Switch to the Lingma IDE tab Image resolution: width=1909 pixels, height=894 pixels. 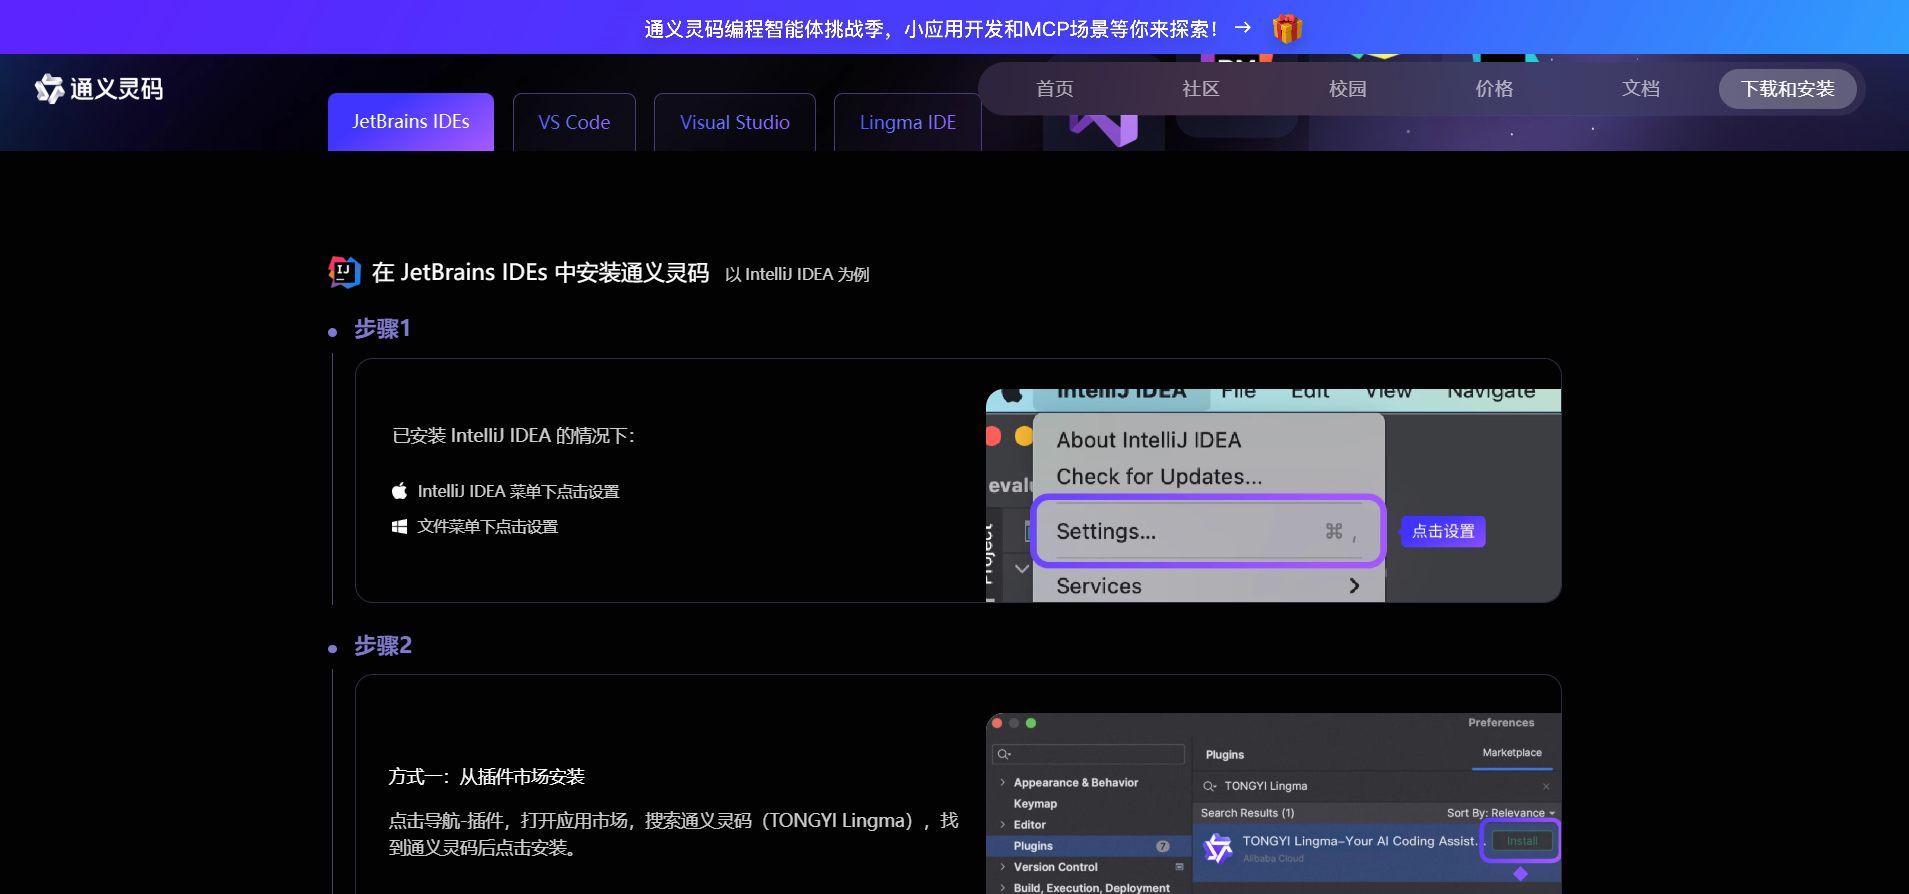[x=908, y=122]
